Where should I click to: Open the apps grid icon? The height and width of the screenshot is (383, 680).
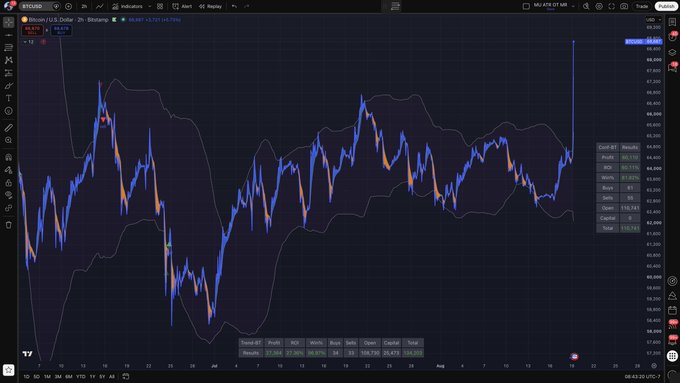[x=672, y=356]
